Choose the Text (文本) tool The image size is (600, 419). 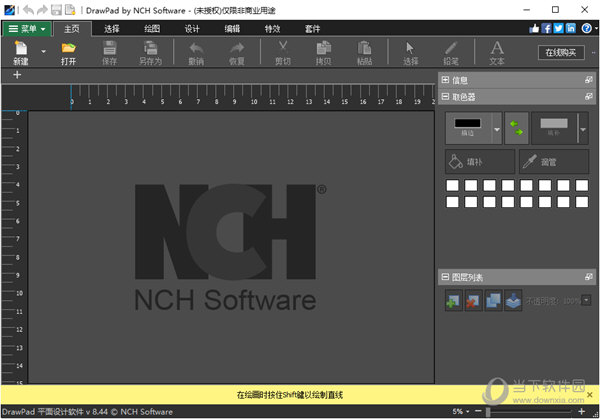tap(497, 48)
